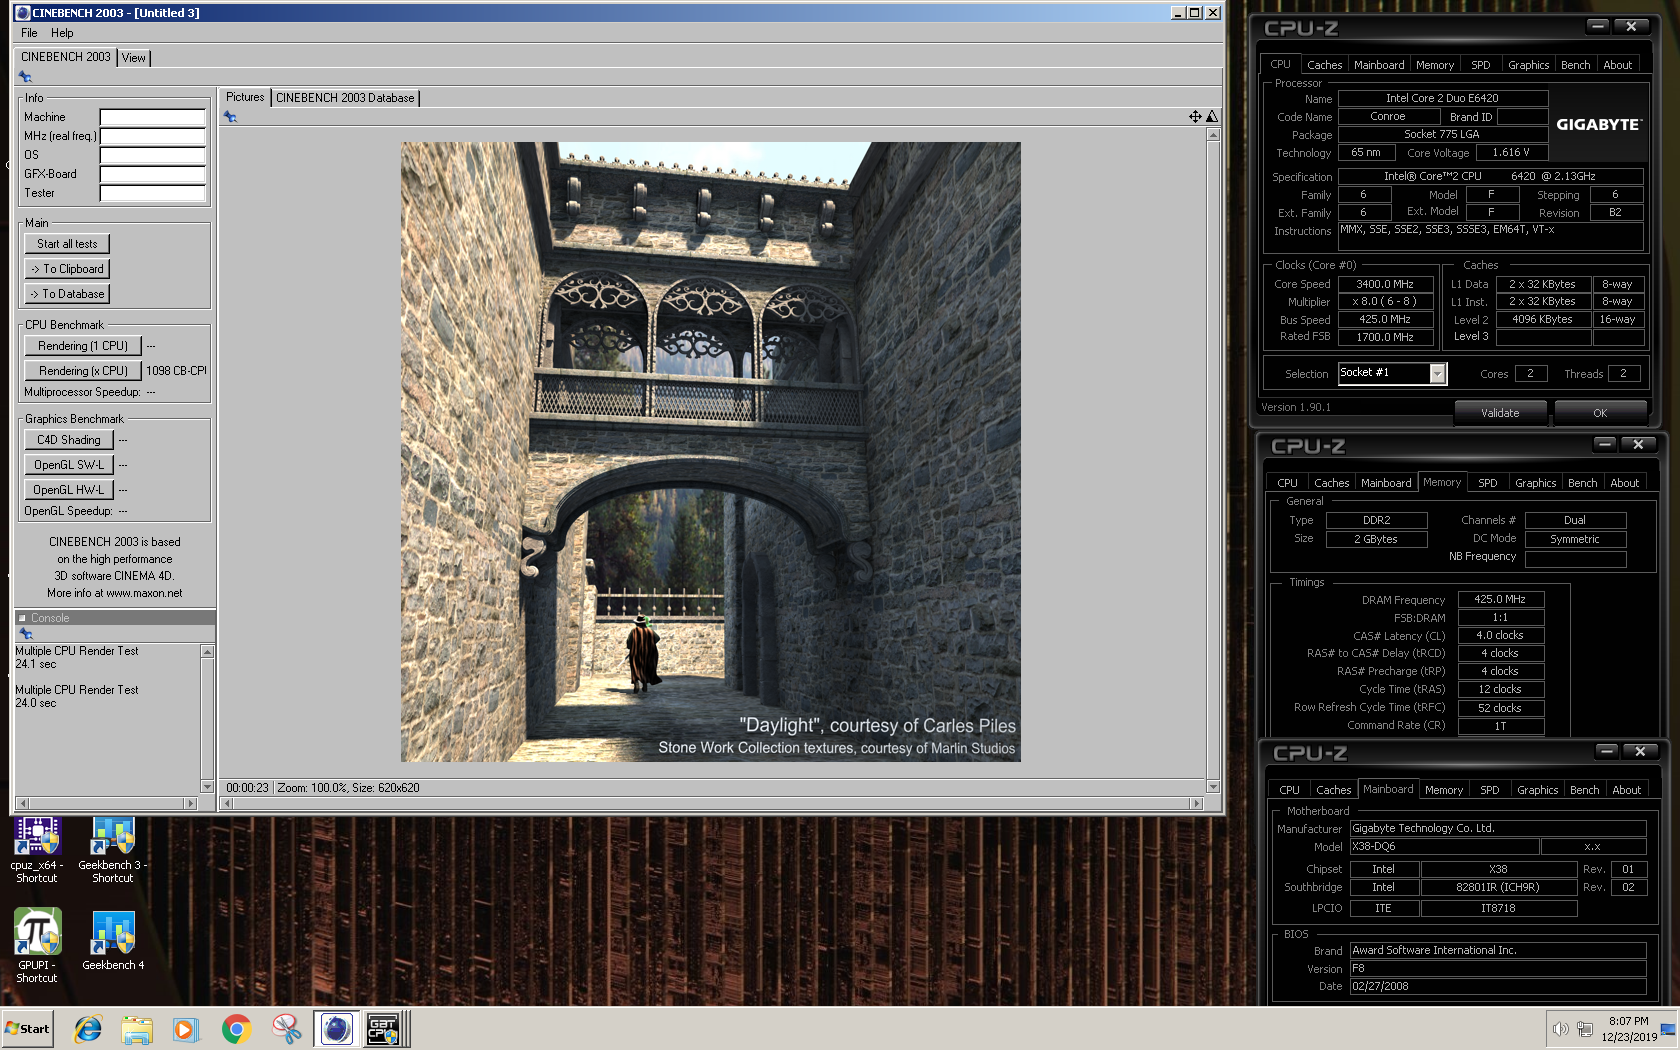Open GPUPI desktop shortcut

(37, 946)
